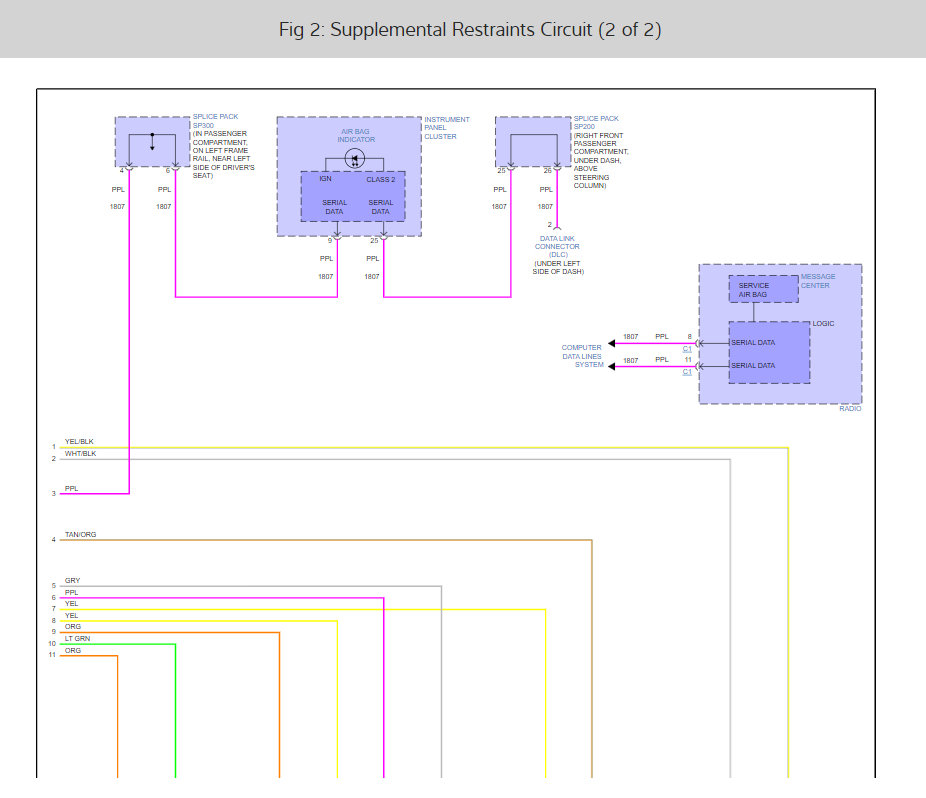Image resolution: width=926 pixels, height=798 pixels.
Task: Click the 'SPLICE PACK SP300' label
Action: click(x=216, y=121)
